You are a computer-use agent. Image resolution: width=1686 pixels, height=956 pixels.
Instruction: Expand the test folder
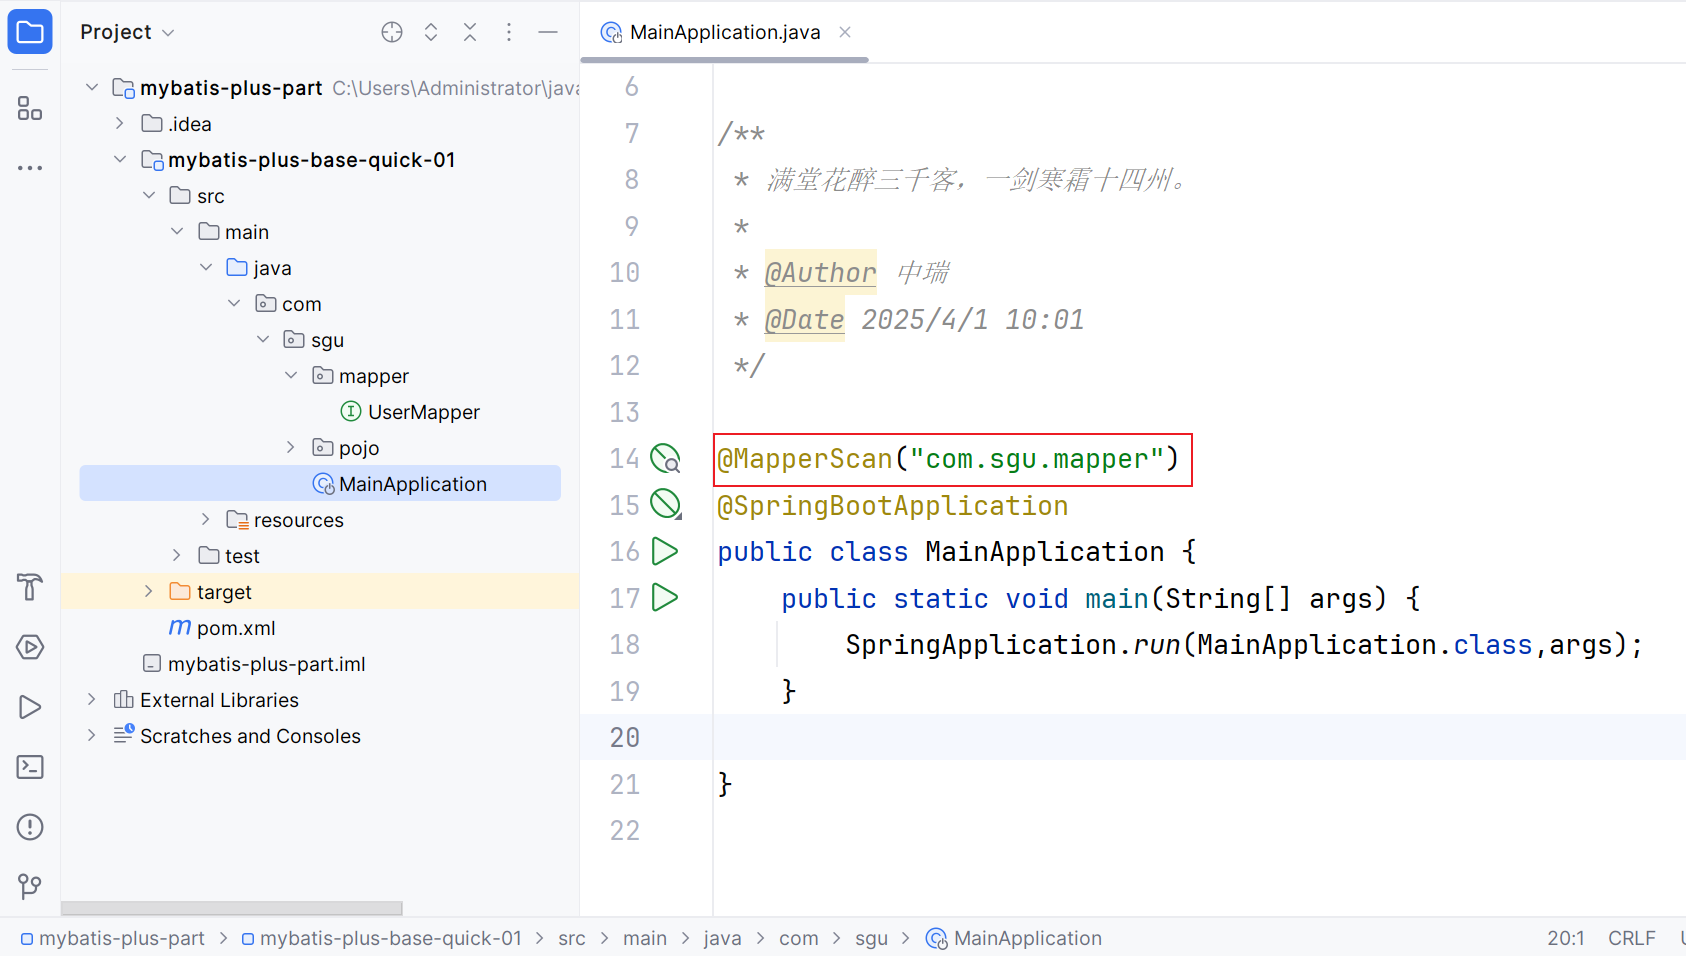point(177,555)
